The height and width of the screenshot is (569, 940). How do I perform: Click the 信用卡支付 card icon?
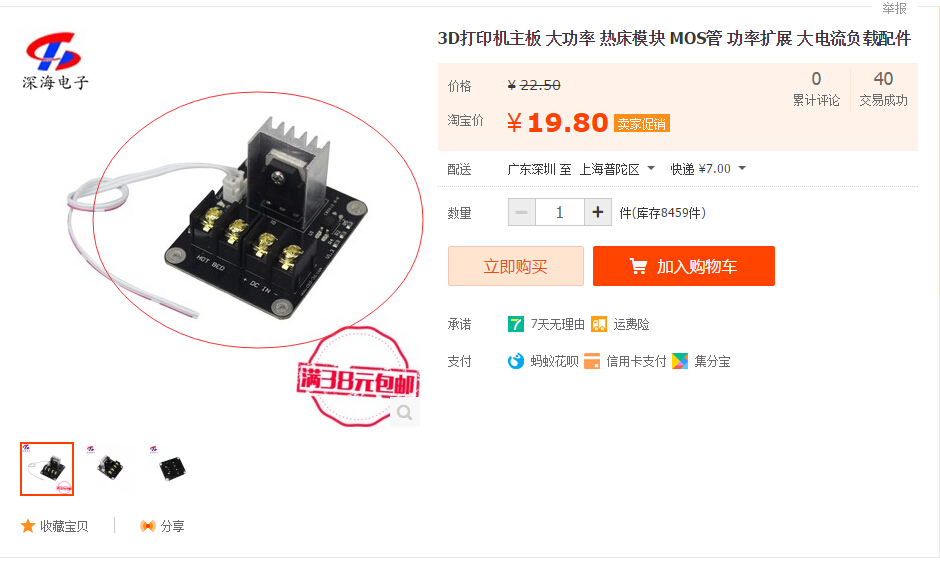click(x=592, y=361)
